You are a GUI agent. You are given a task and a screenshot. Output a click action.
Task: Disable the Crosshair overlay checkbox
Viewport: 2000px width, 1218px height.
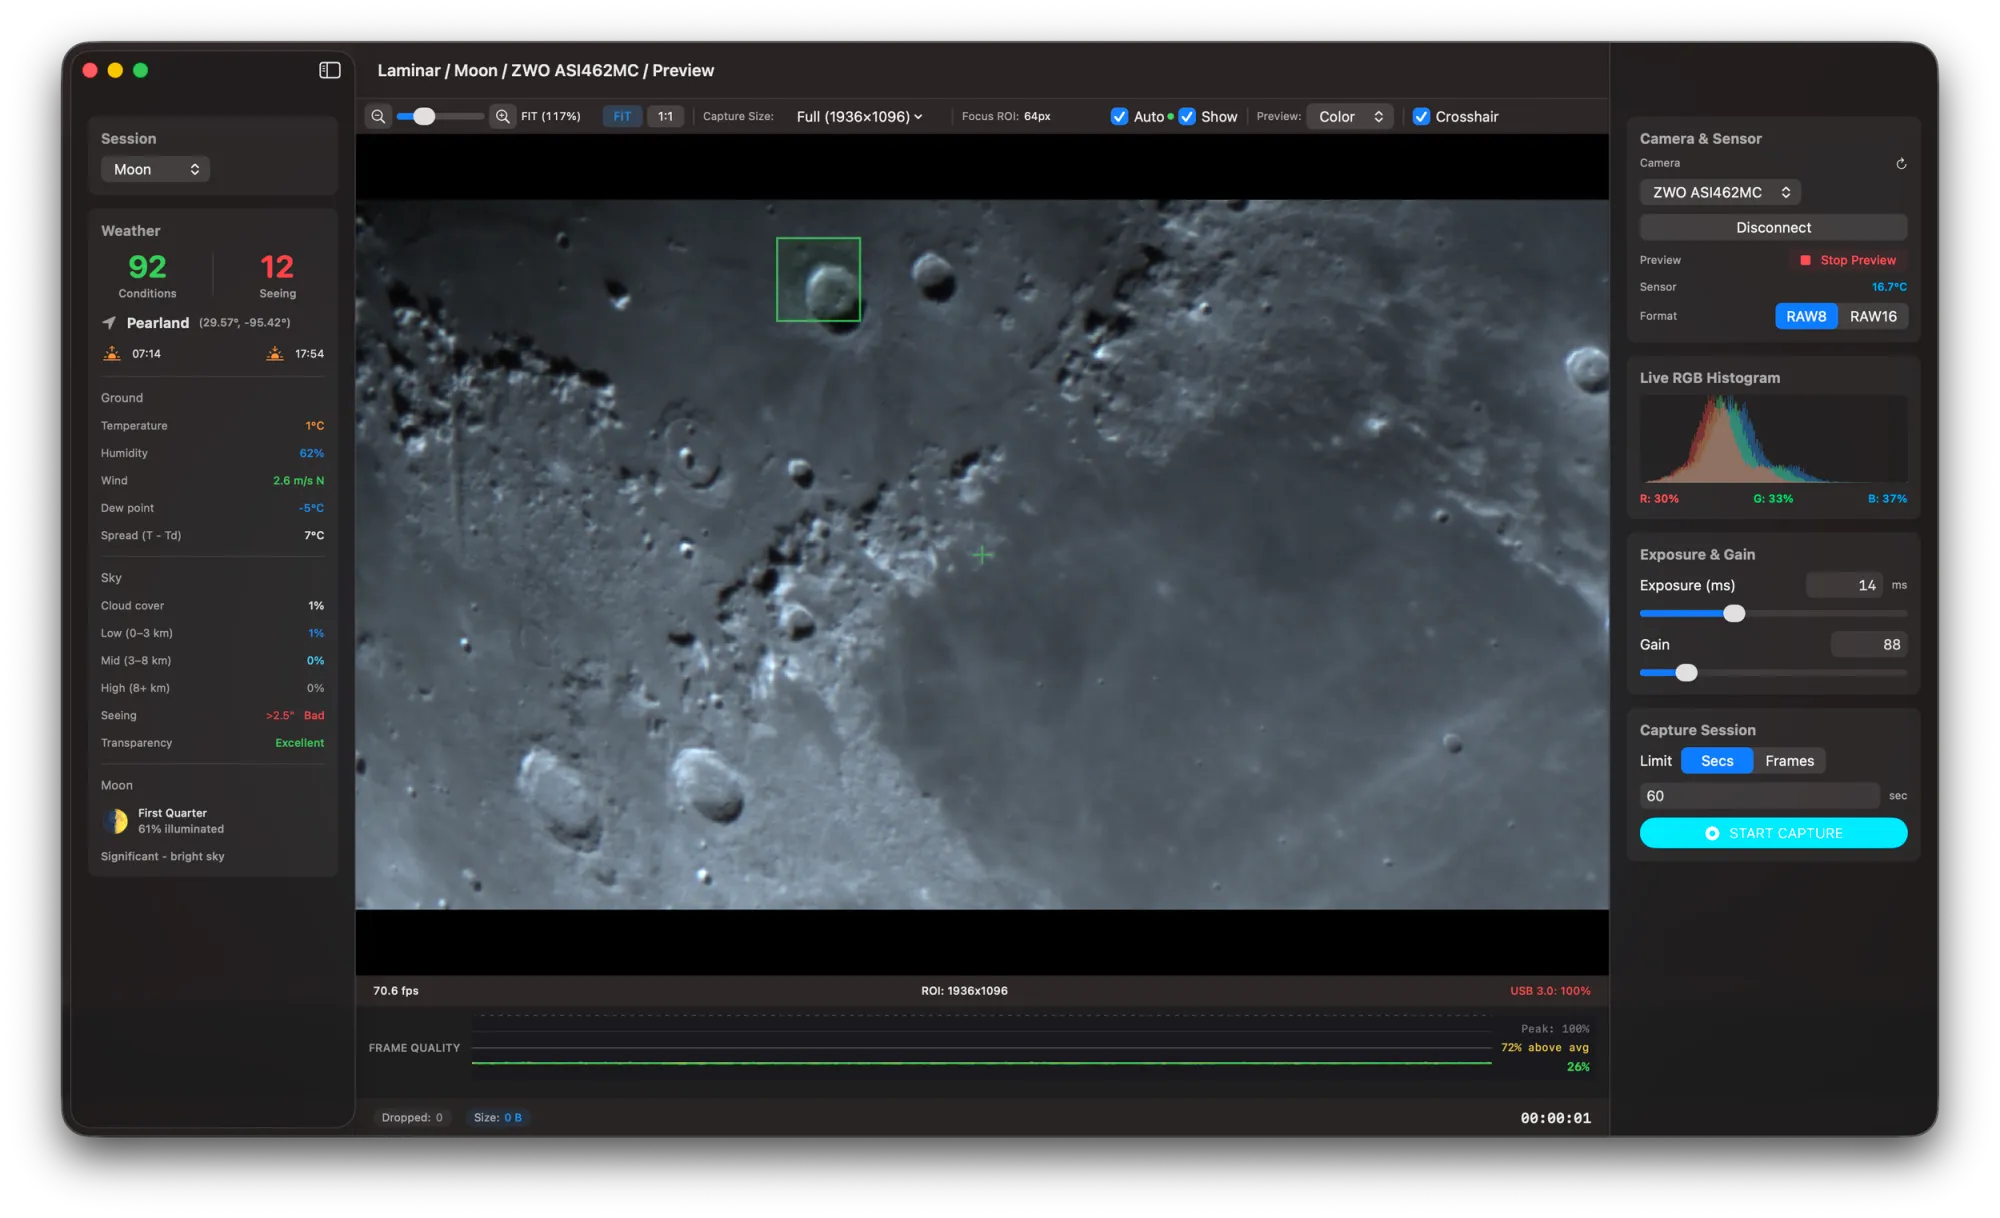(x=1421, y=116)
